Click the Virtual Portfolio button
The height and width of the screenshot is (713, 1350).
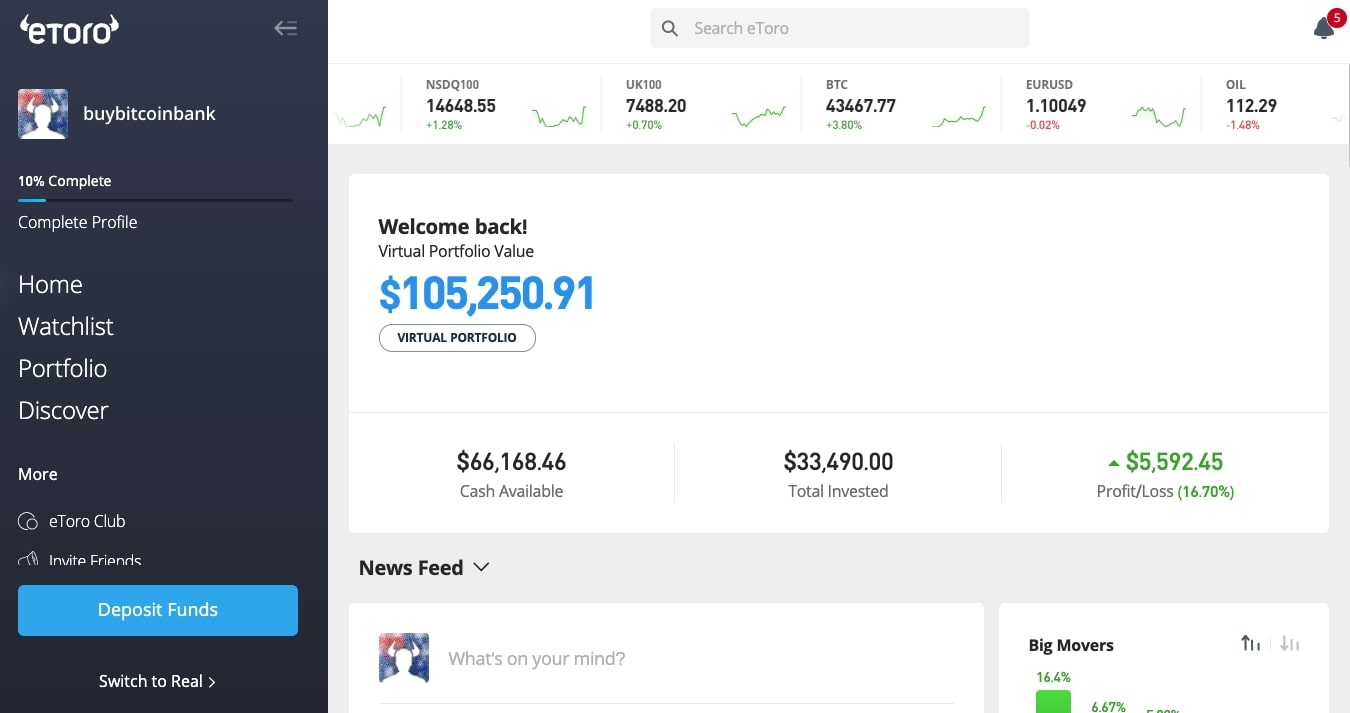(x=457, y=338)
